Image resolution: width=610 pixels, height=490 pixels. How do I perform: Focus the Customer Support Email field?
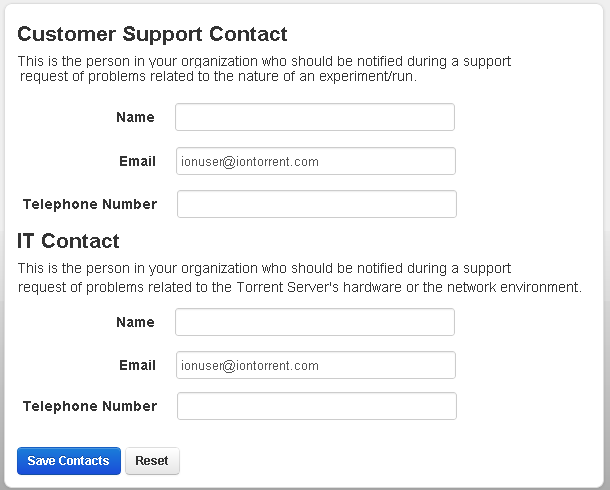pyautogui.click(x=315, y=161)
